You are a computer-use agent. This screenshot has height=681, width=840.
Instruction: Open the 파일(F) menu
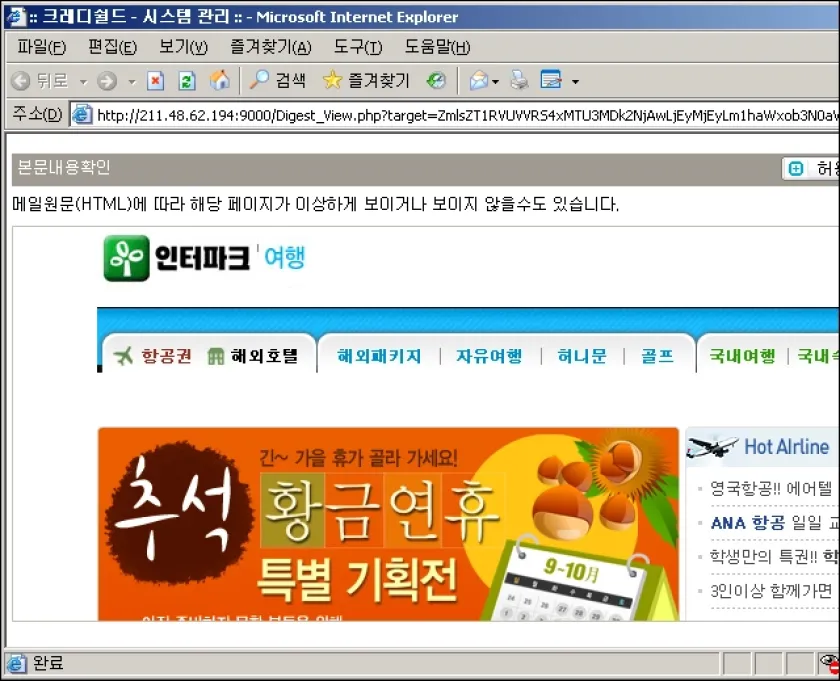tap(41, 47)
